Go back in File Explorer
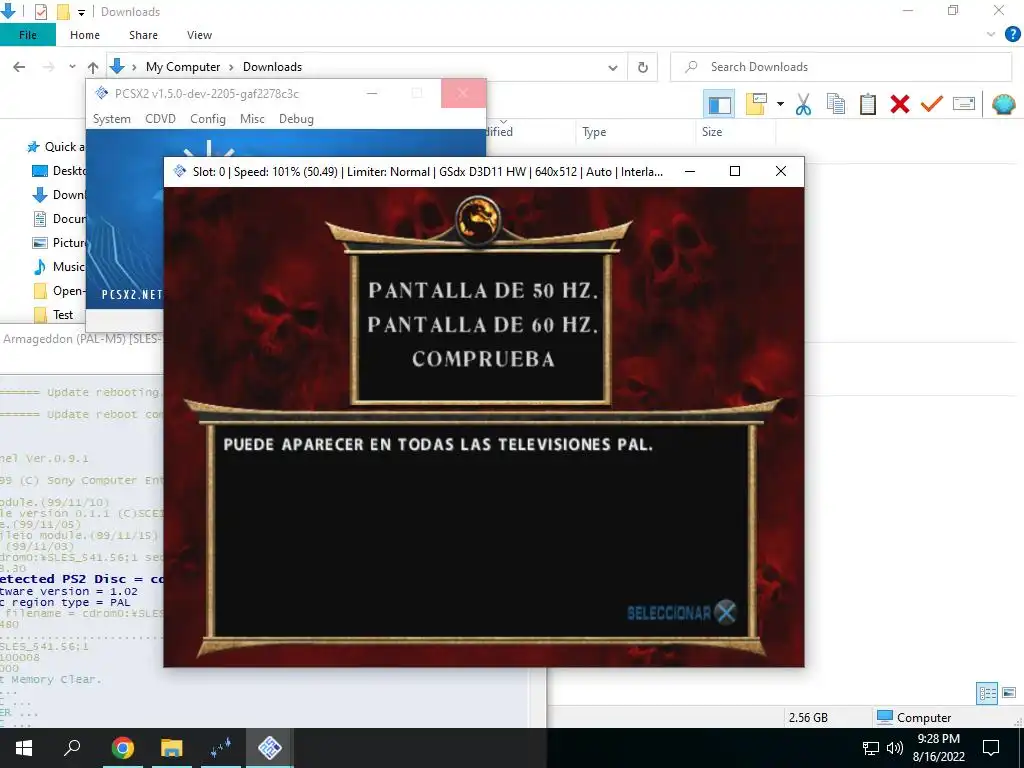 coord(19,67)
